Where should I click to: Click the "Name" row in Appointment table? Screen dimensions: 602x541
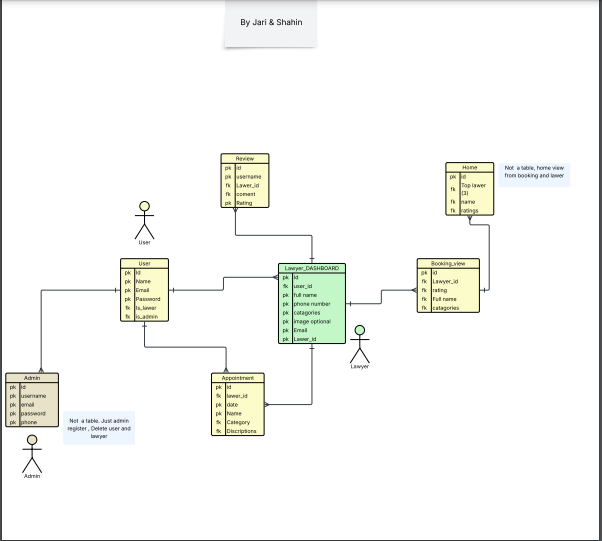[238, 414]
